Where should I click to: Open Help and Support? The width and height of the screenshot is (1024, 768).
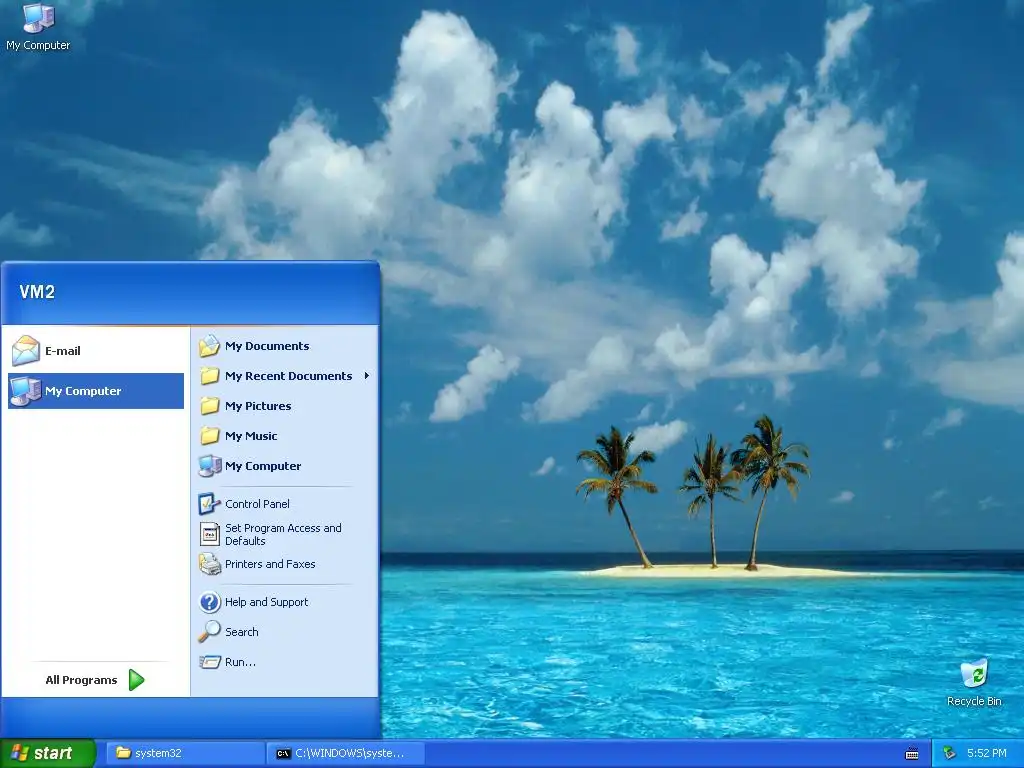point(266,602)
